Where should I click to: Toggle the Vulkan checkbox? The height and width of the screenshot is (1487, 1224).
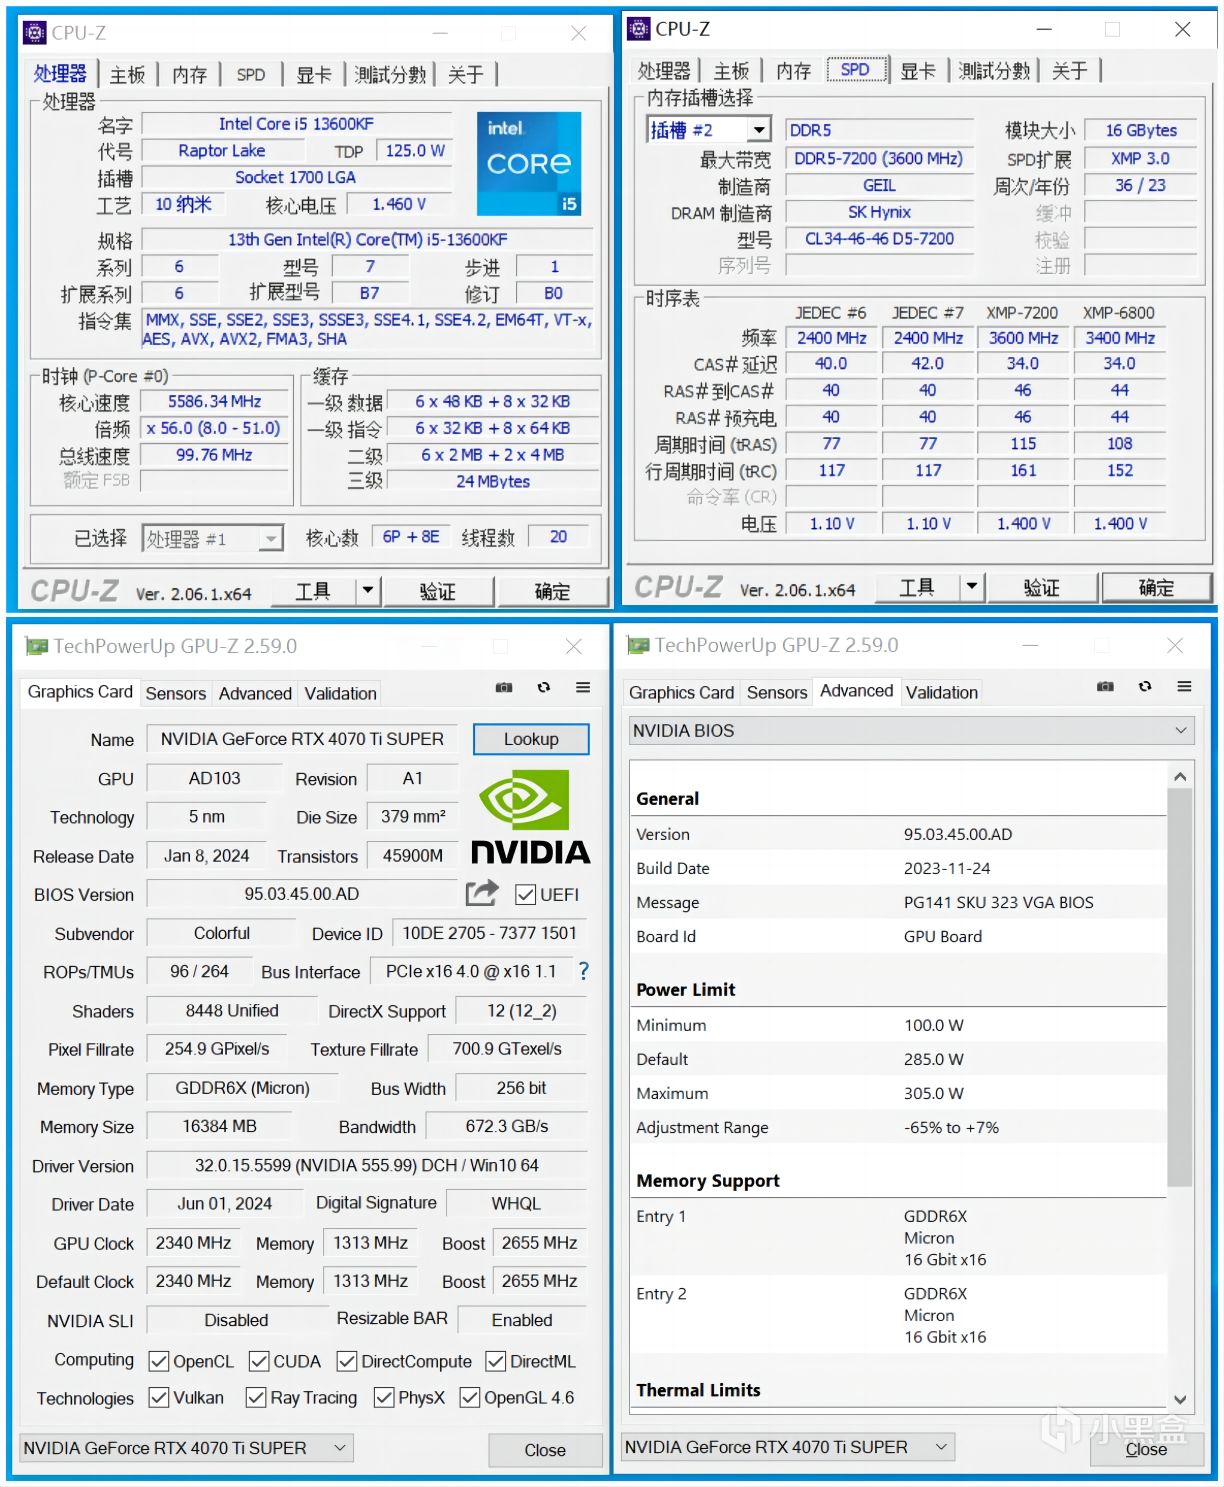coord(158,1398)
